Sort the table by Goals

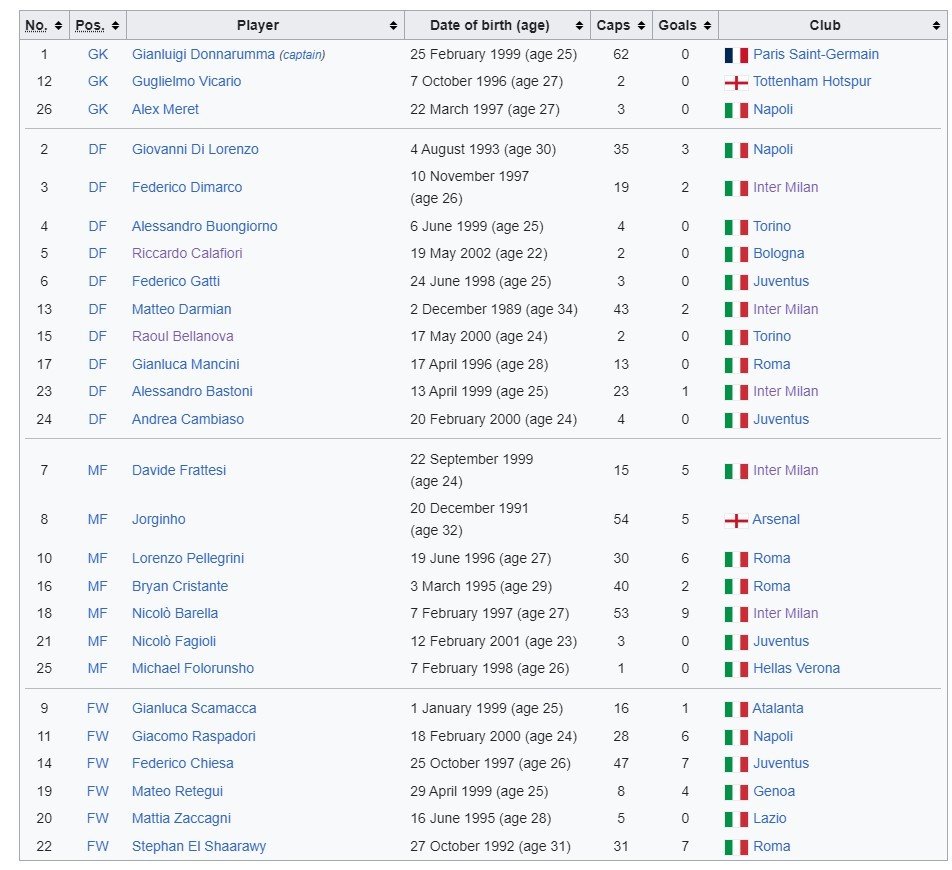click(x=685, y=25)
